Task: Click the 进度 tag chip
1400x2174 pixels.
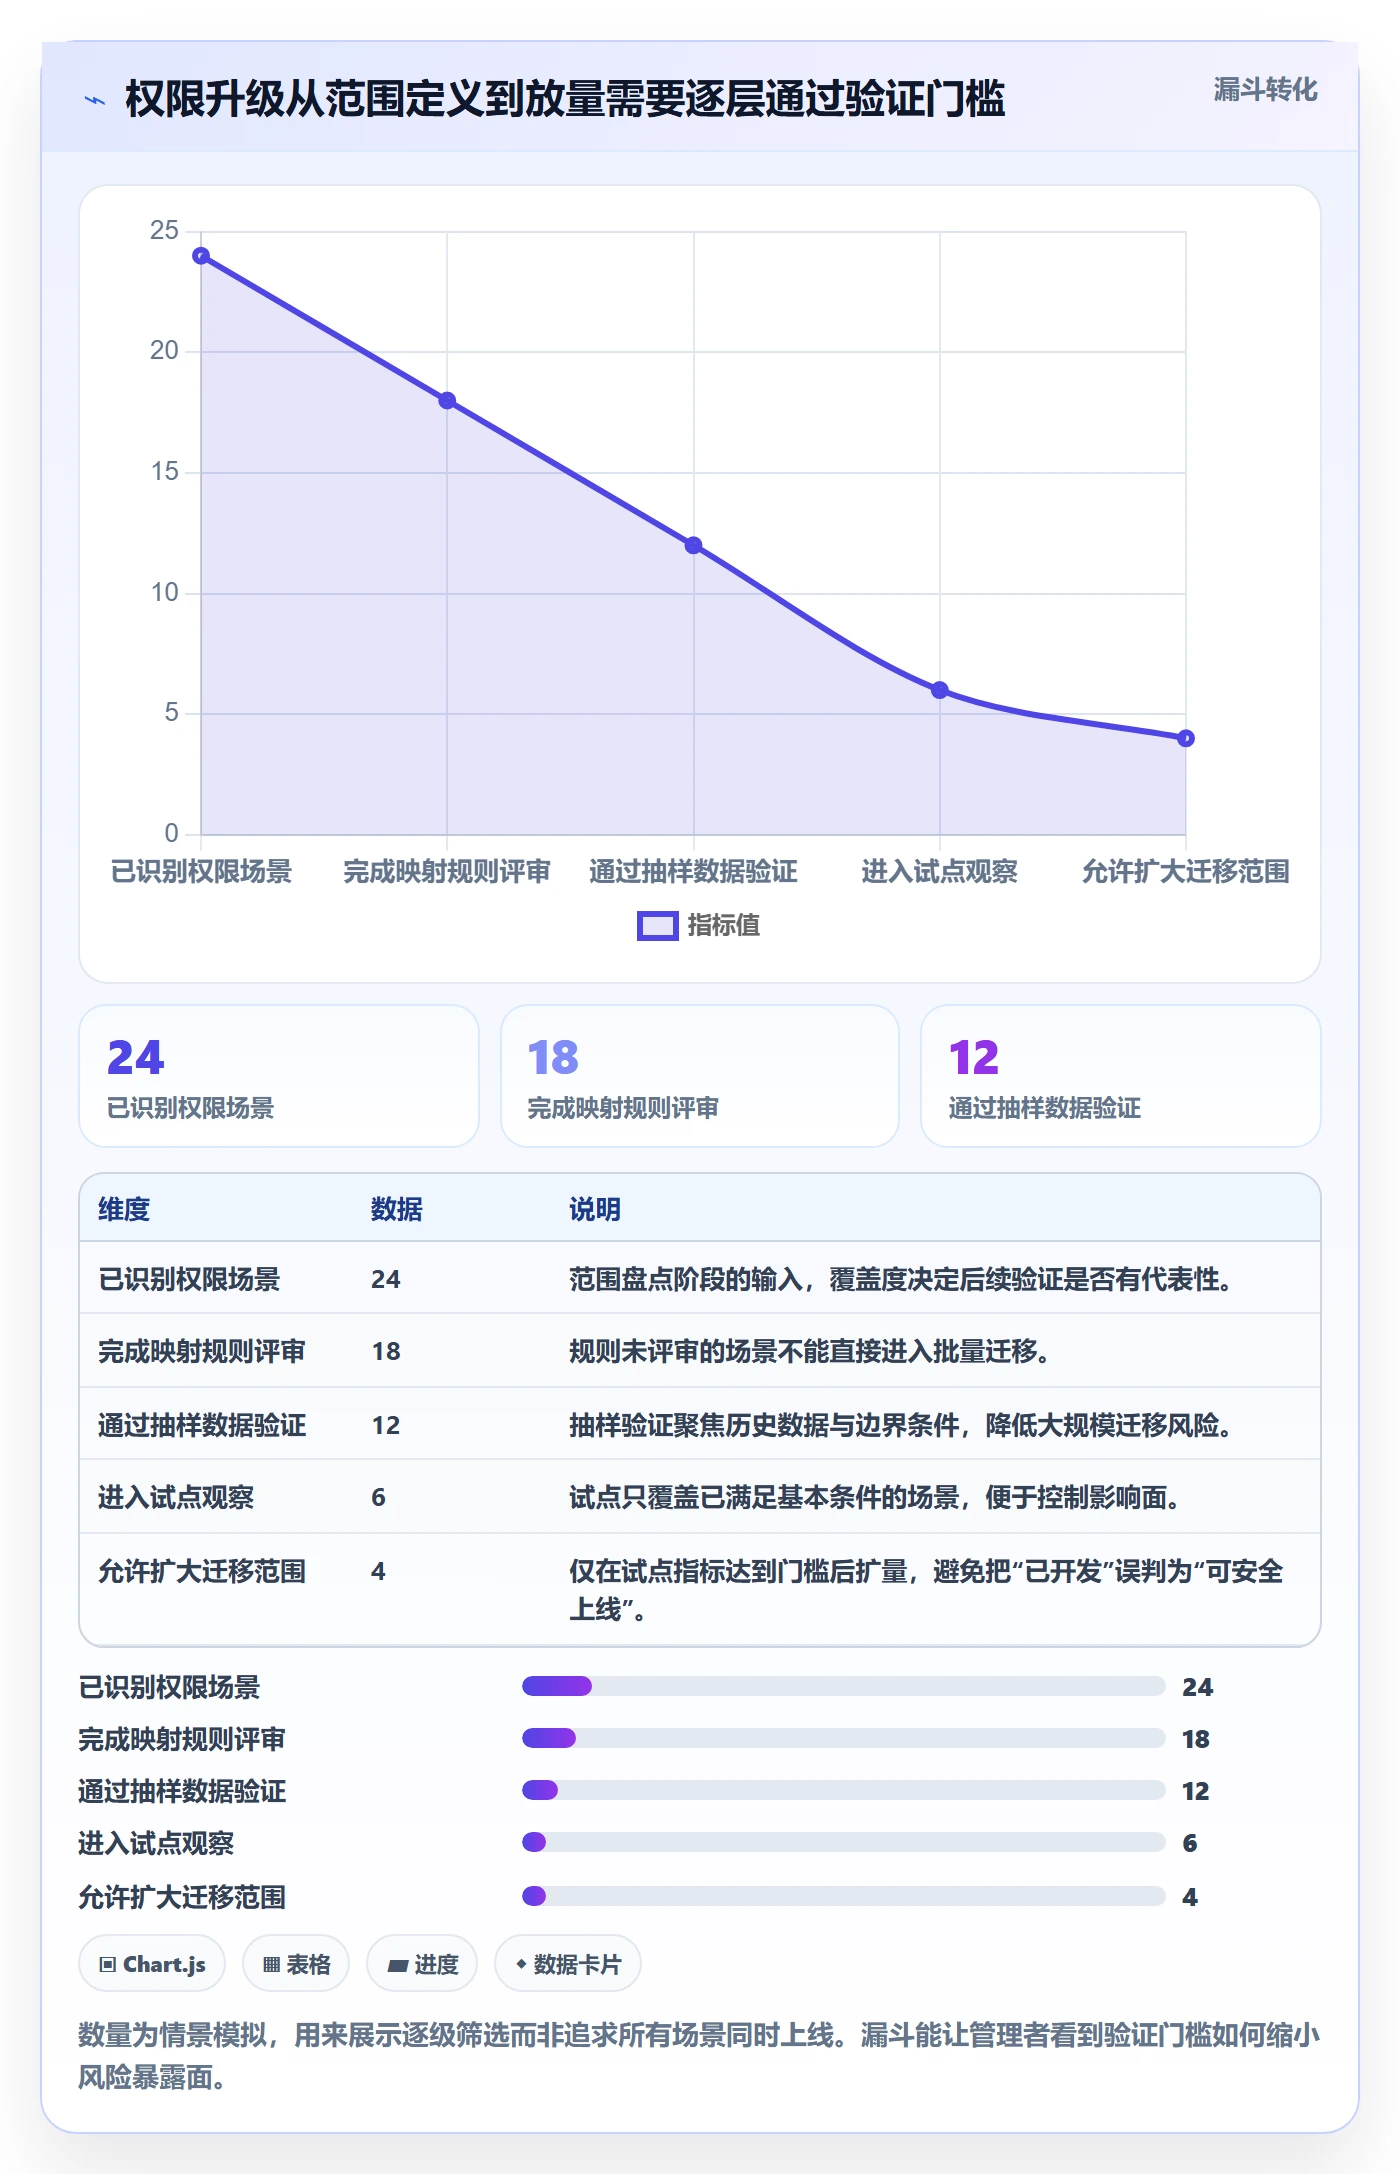Action: click(x=422, y=1965)
